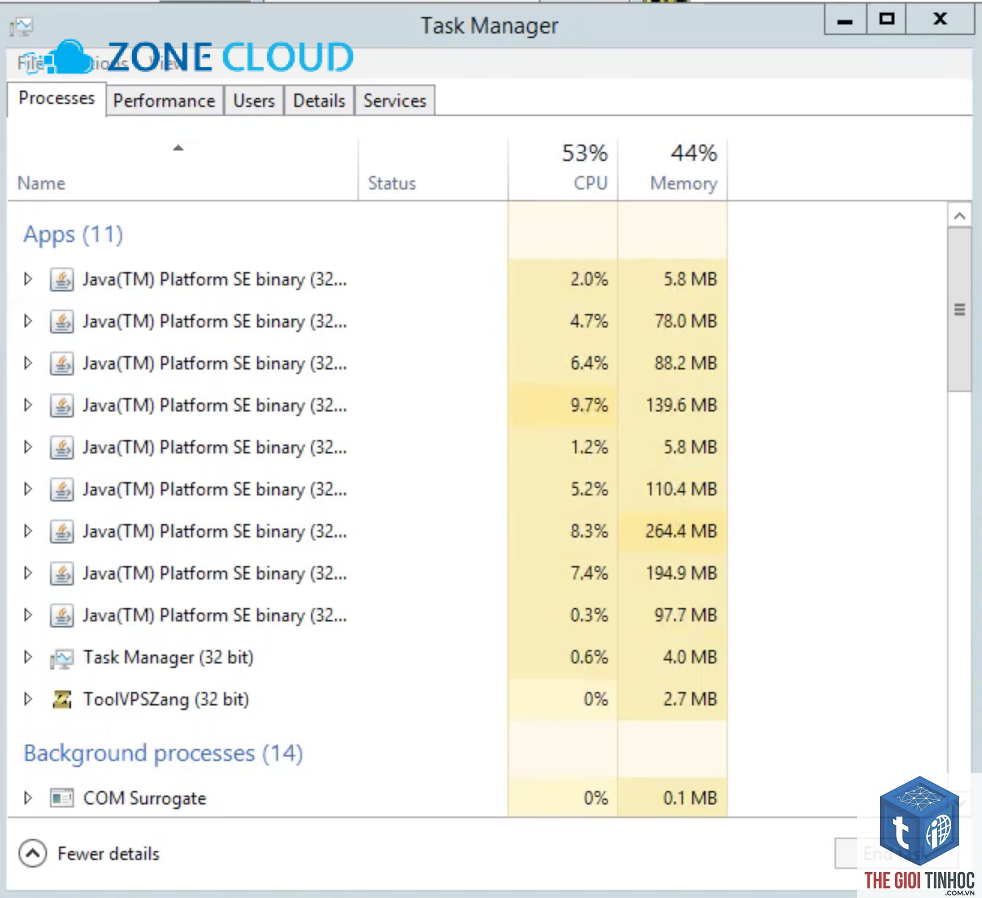Viewport: 982px width, 898px height.
Task: Open the Services tab
Action: tap(395, 101)
